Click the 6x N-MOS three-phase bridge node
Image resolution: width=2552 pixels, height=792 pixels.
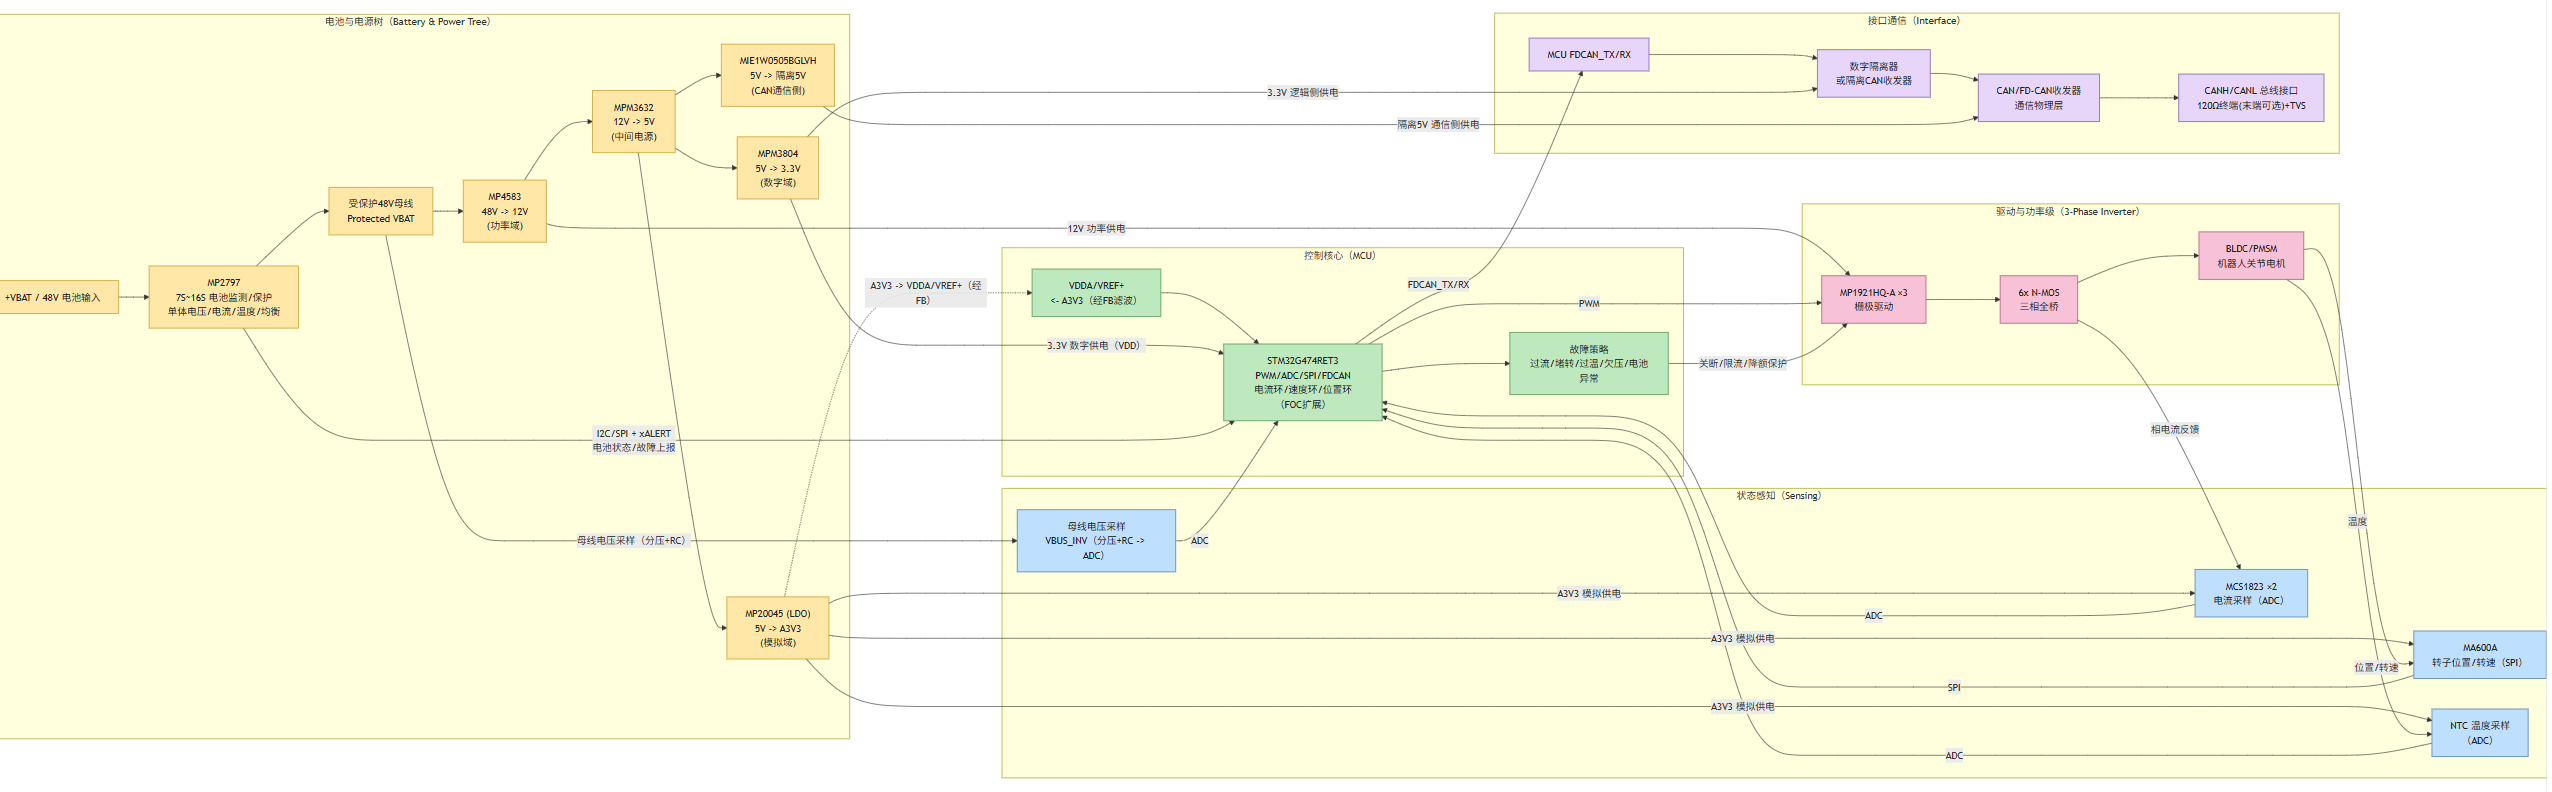click(2038, 300)
